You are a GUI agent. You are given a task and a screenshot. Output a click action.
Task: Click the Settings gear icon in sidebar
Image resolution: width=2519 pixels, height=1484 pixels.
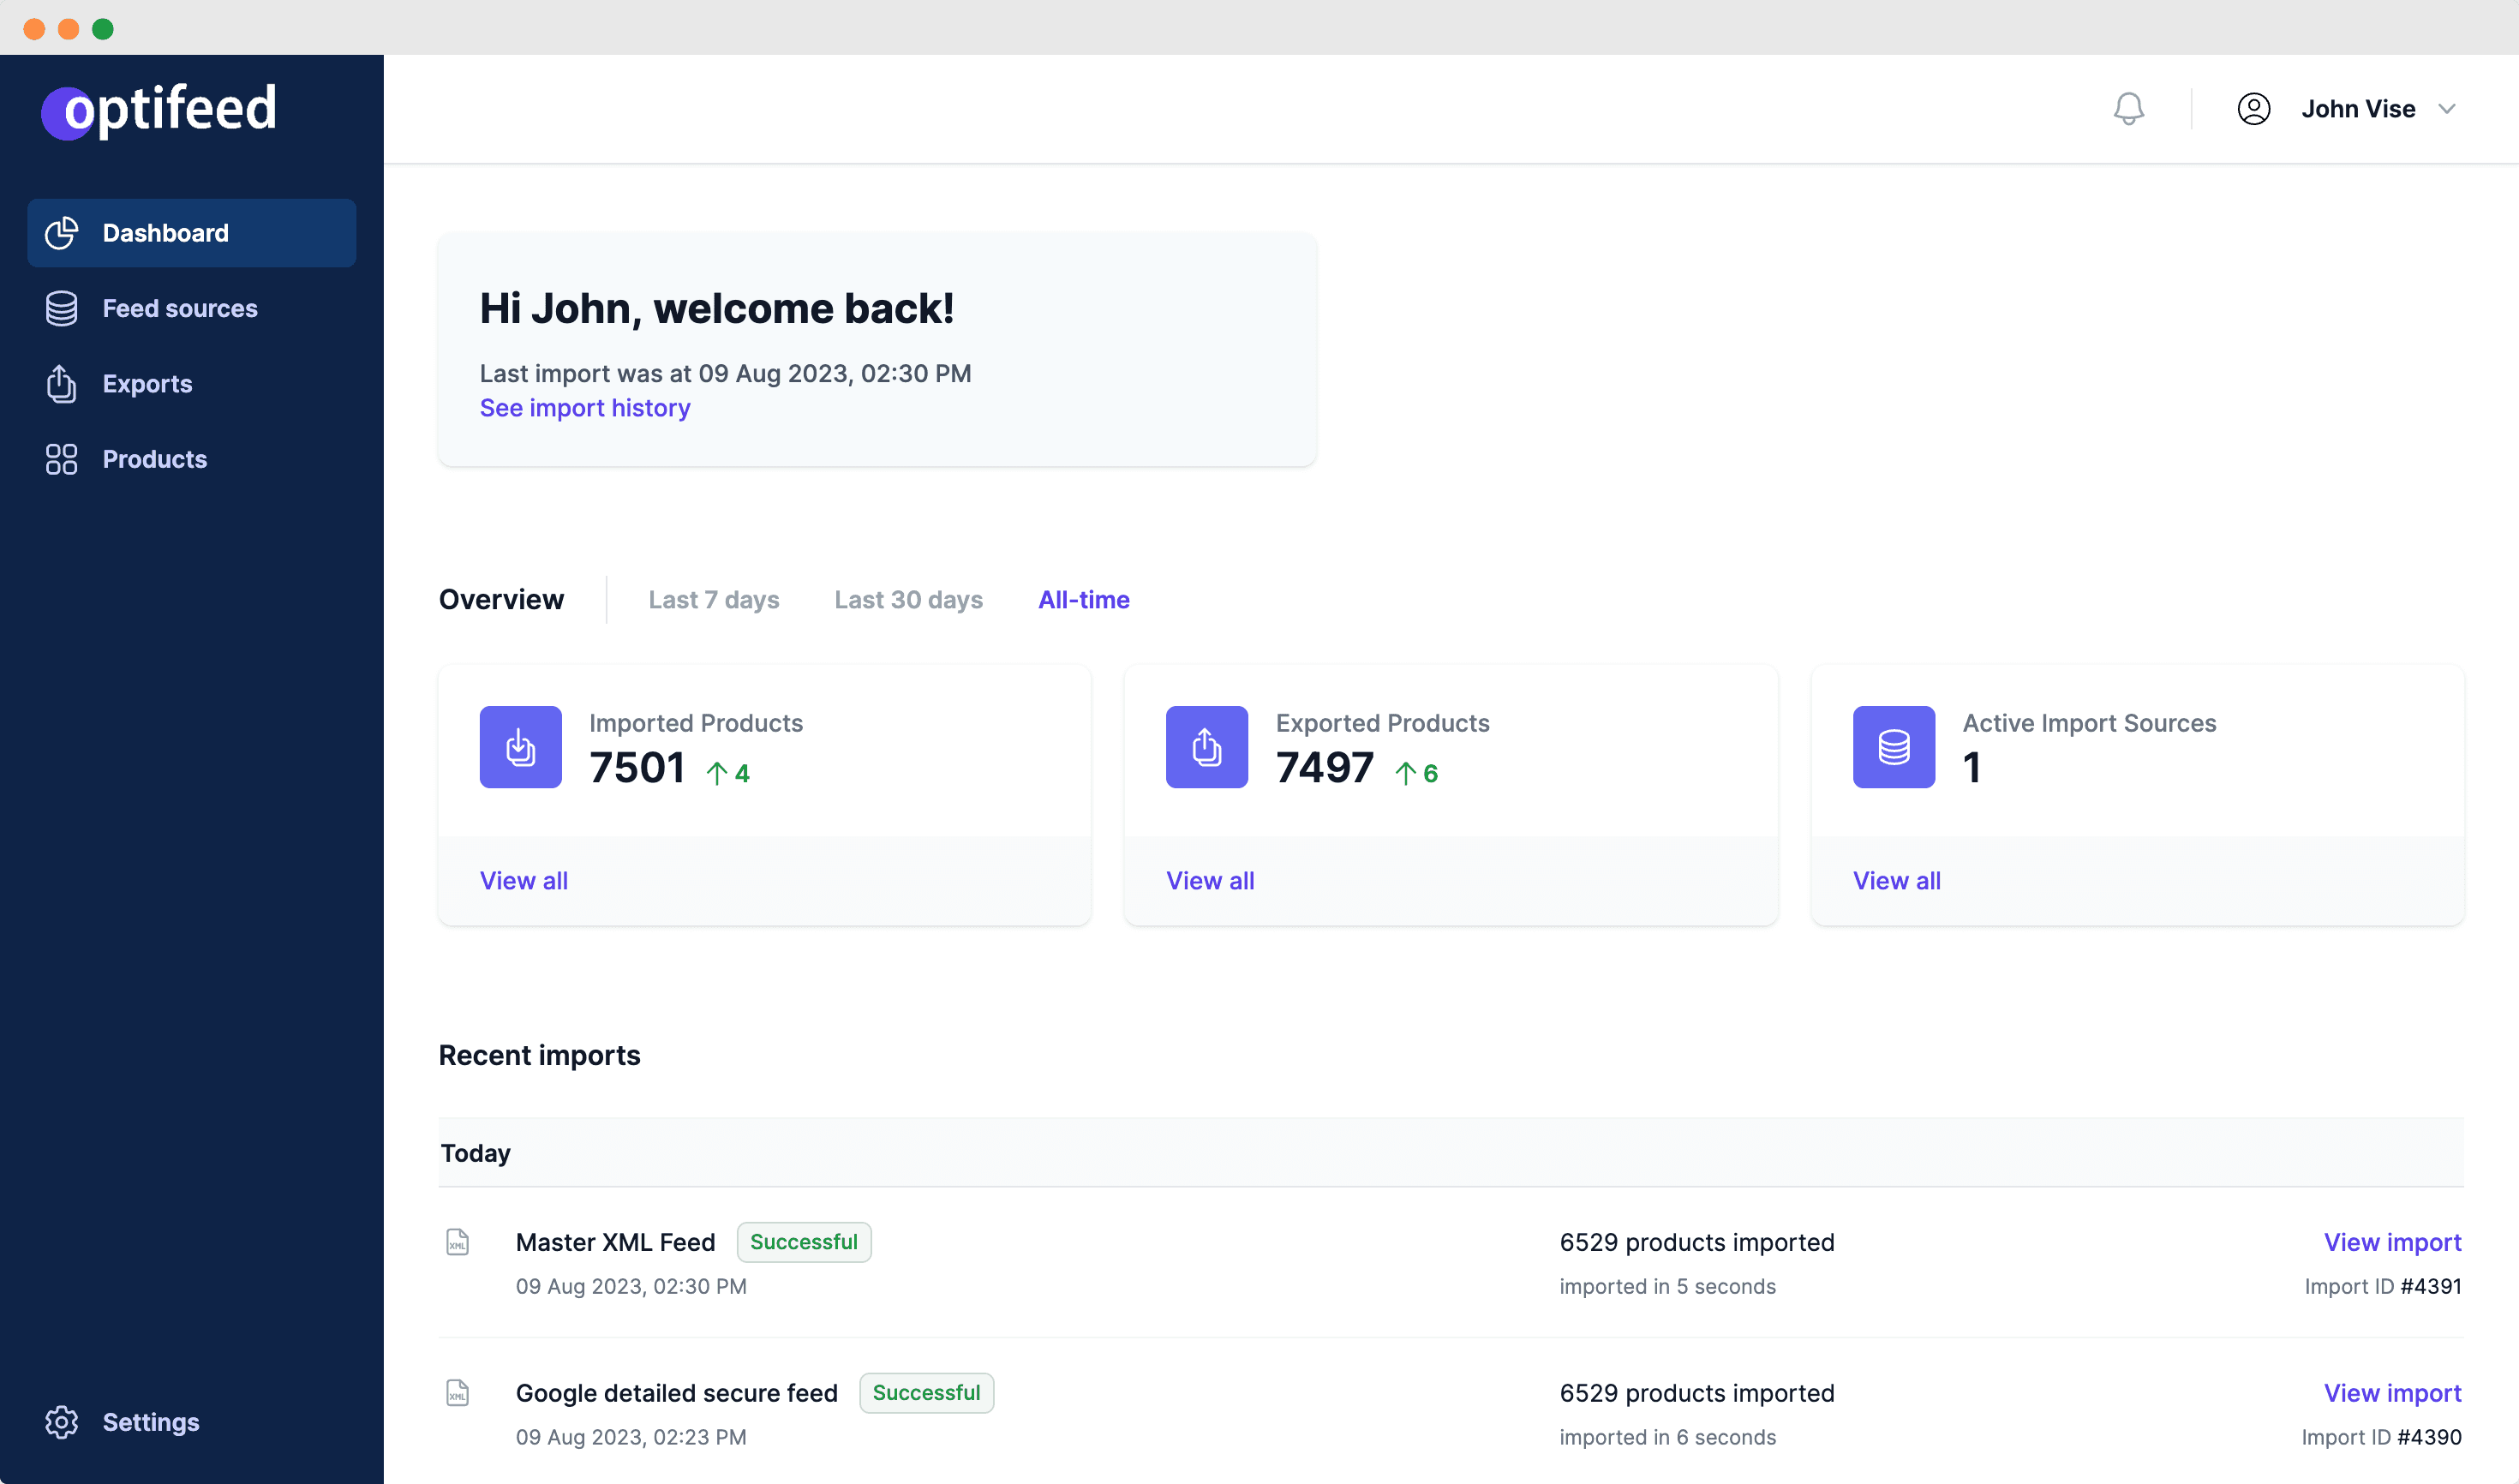pyautogui.click(x=61, y=1421)
